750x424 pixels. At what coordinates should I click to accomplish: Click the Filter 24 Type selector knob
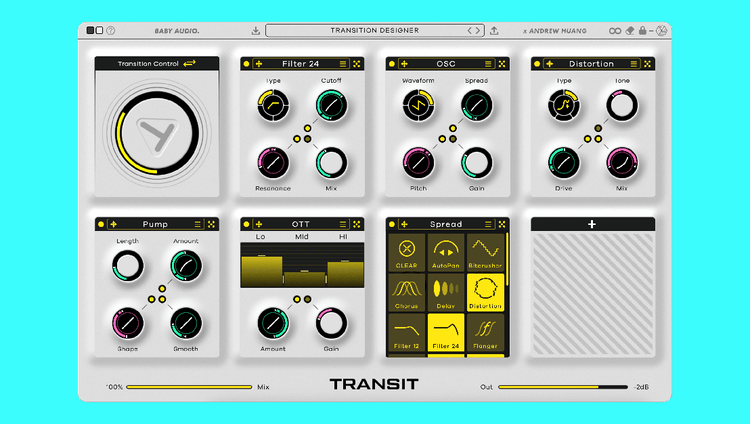tap(273, 105)
